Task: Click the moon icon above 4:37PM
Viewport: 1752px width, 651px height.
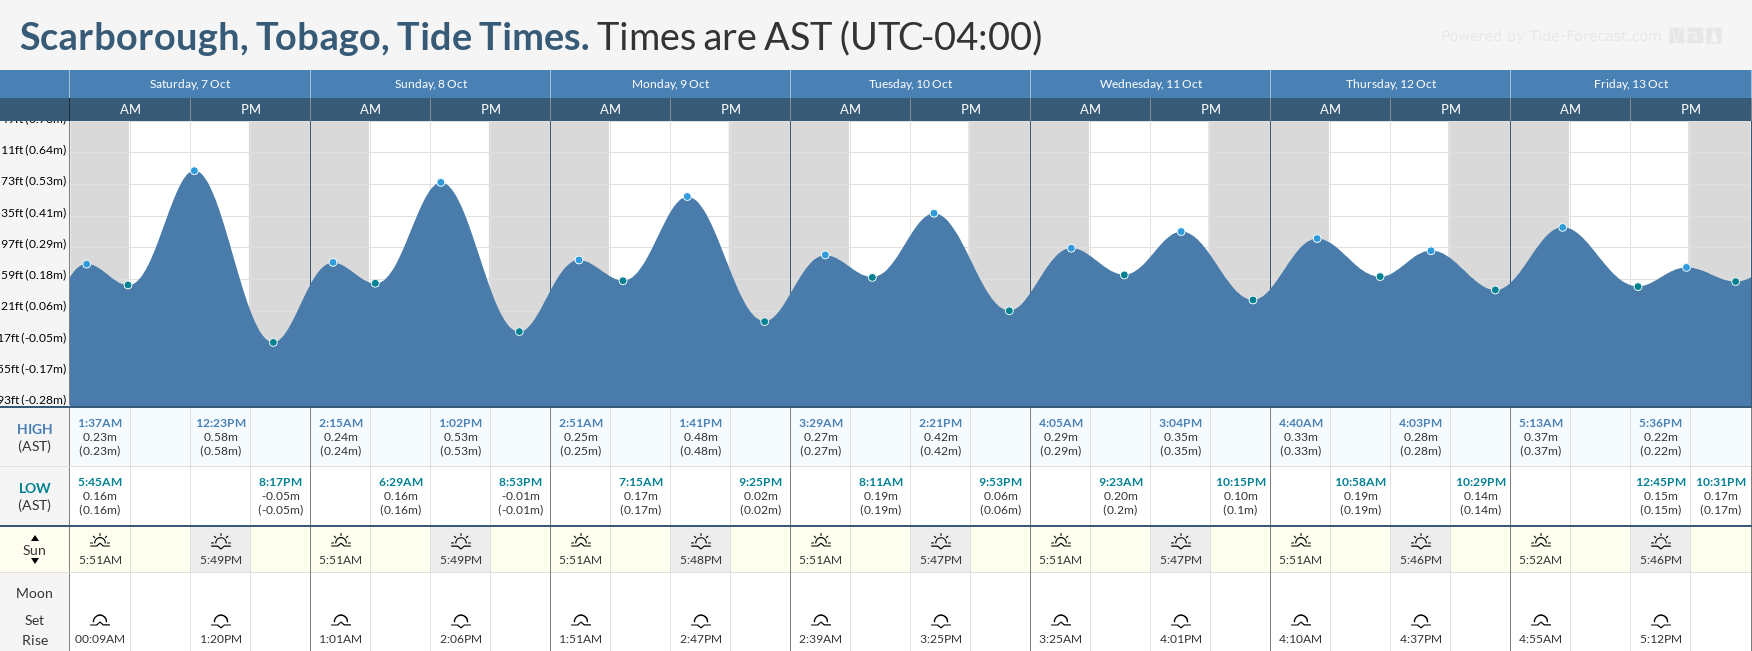Action: (1421, 620)
